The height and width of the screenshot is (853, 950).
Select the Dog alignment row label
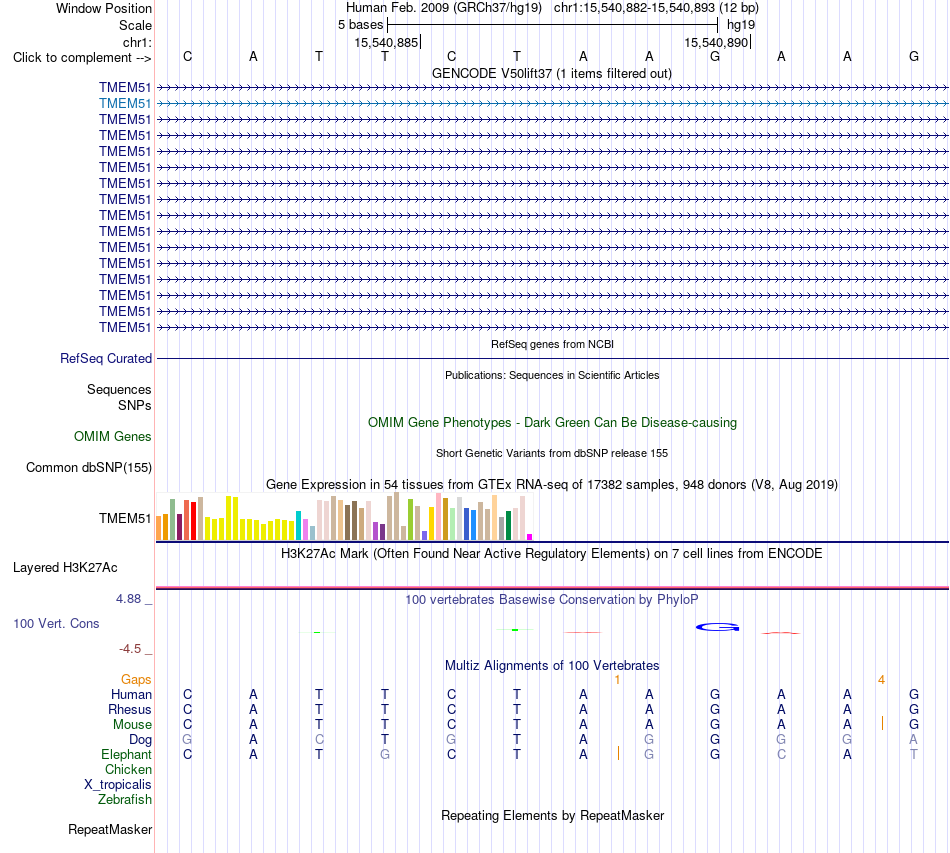140,740
